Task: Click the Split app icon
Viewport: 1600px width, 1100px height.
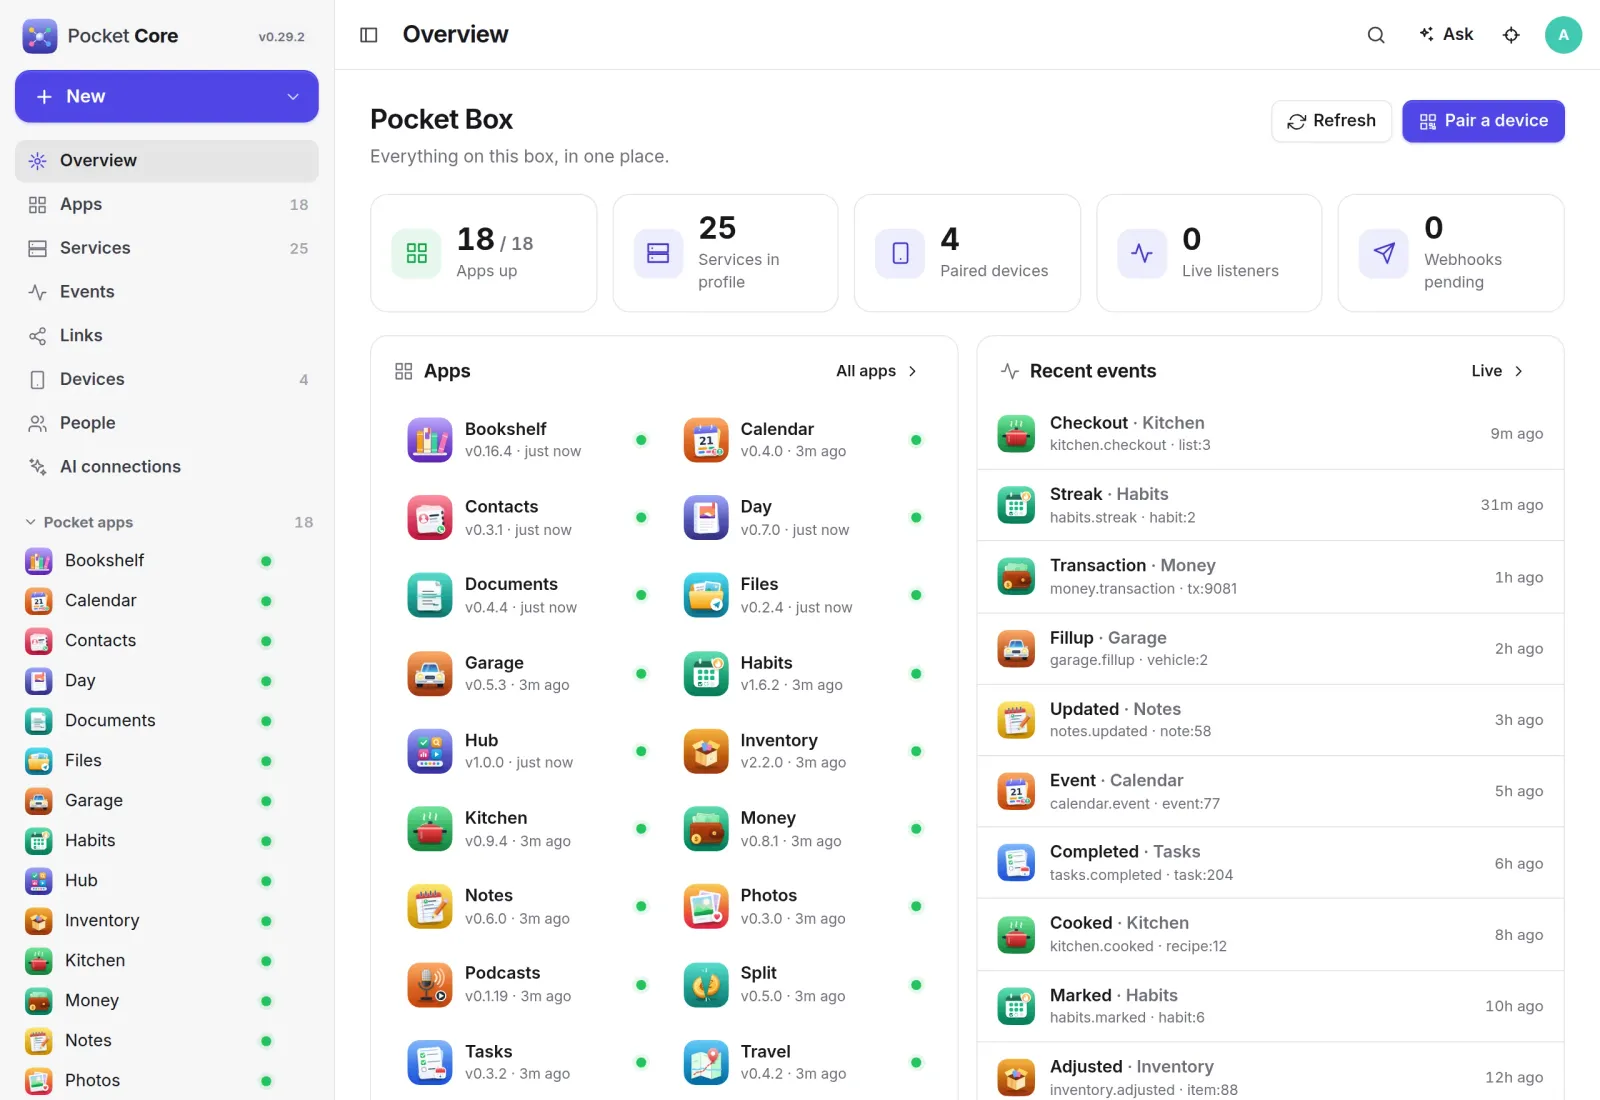Action: point(706,984)
